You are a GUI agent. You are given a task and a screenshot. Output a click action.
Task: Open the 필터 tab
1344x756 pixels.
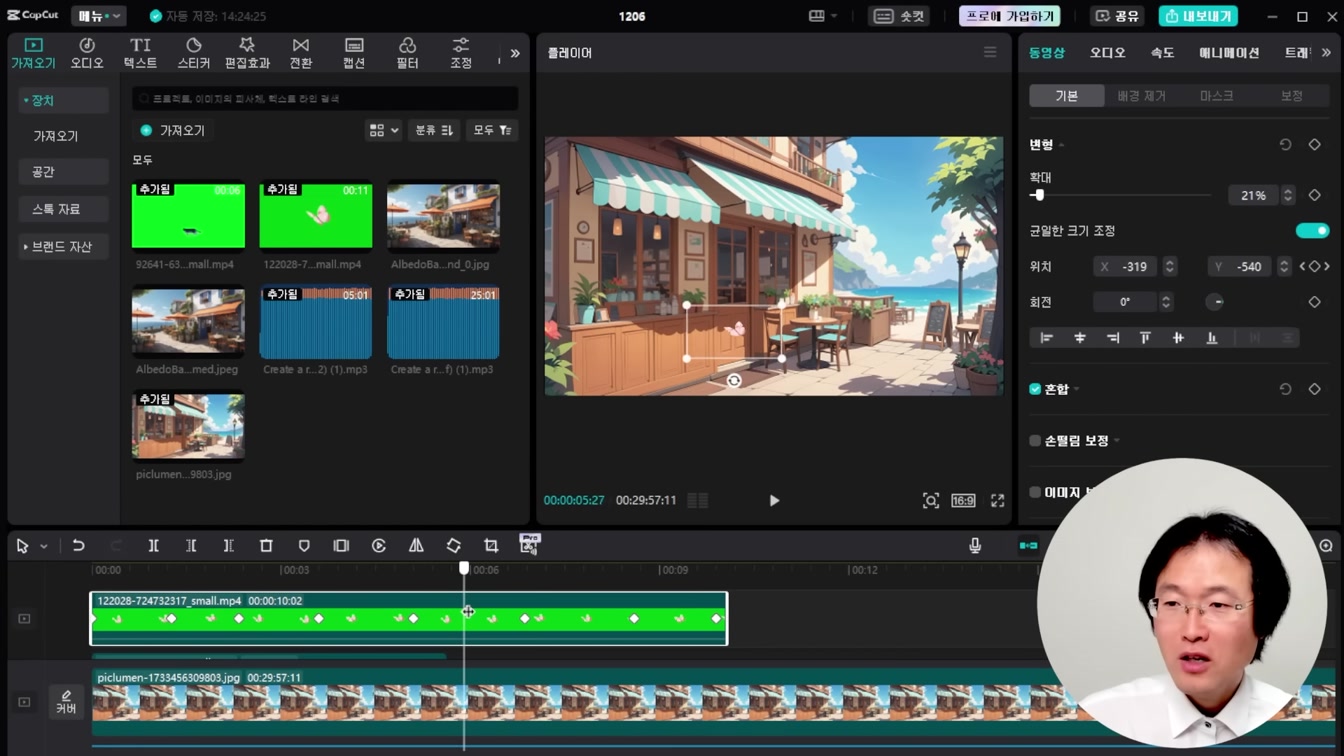click(407, 53)
